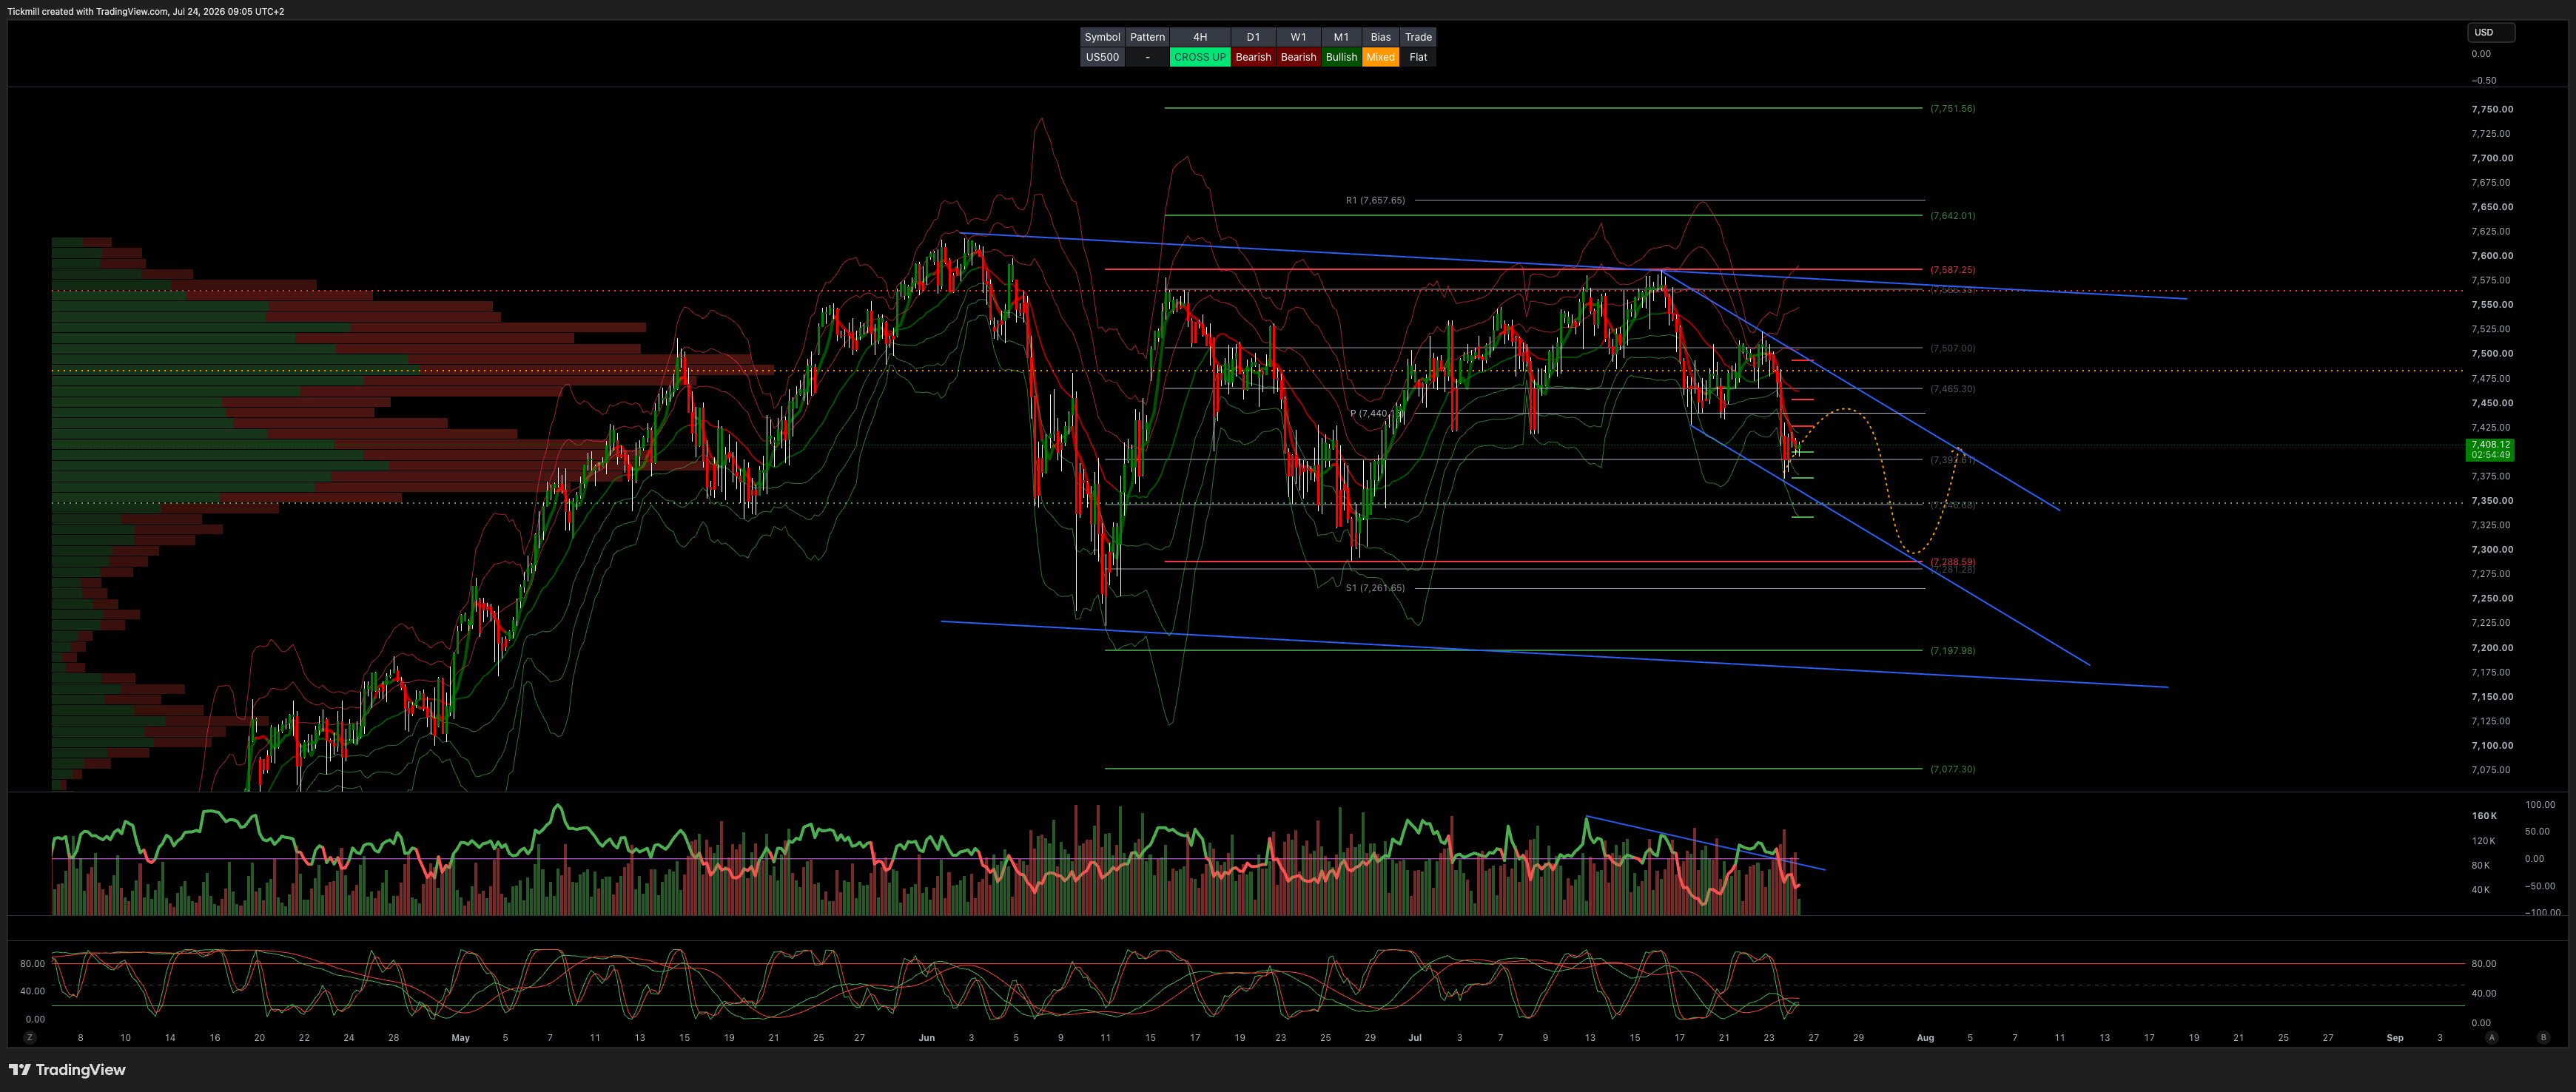Image resolution: width=2576 pixels, height=1092 pixels.
Task: Click the Bullish cell under M1
Action: point(1341,57)
